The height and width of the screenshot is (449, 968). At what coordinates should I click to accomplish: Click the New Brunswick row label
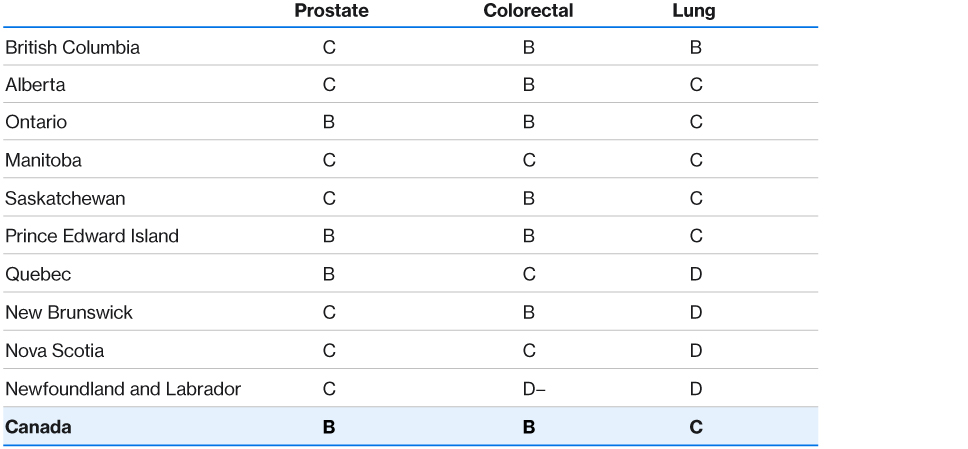[x=69, y=312]
